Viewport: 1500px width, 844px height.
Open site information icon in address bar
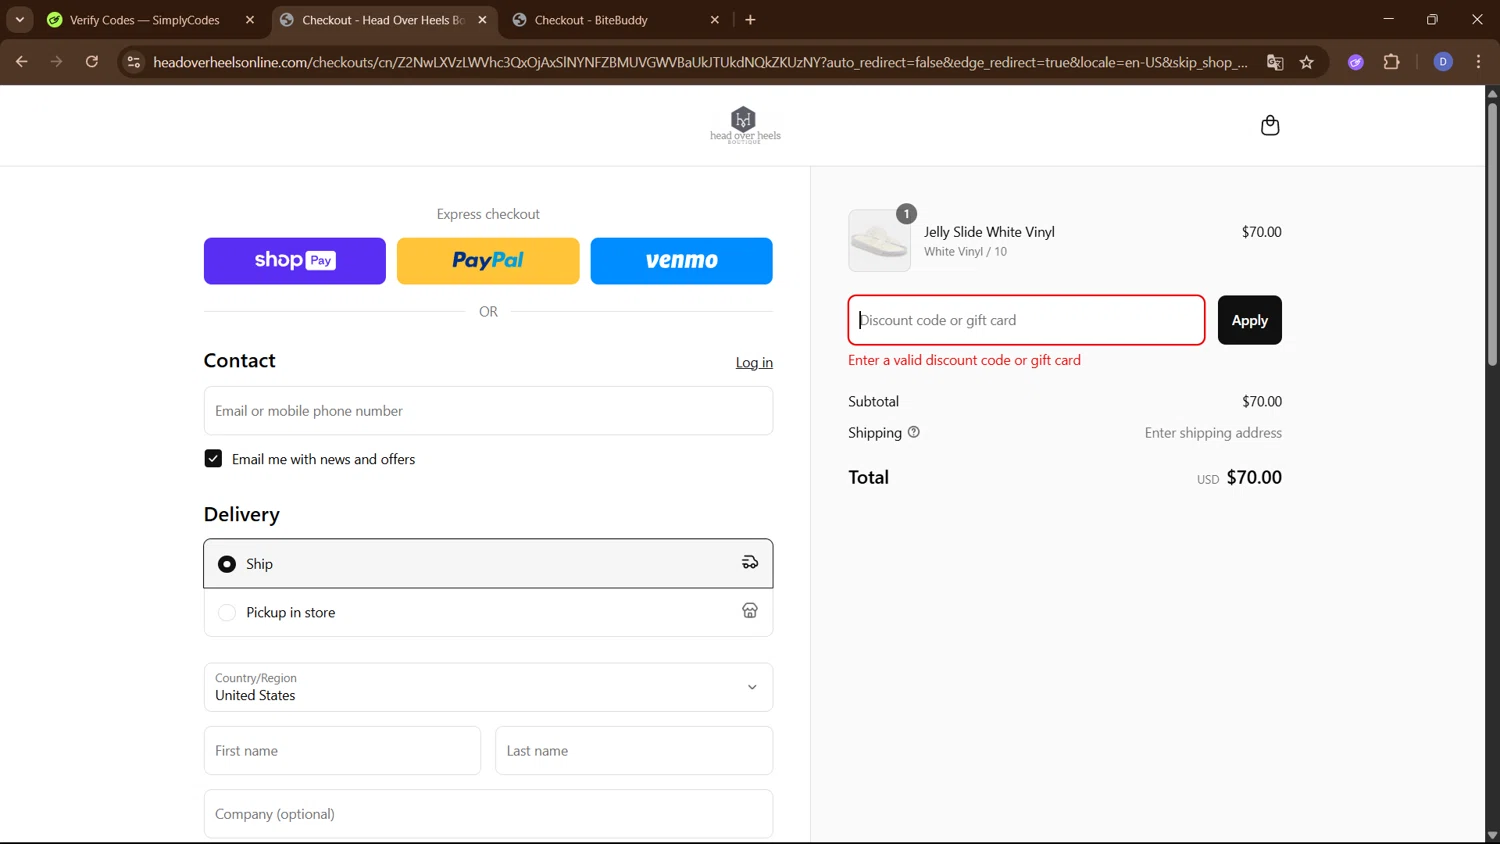pyautogui.click(x=133, y=62)
